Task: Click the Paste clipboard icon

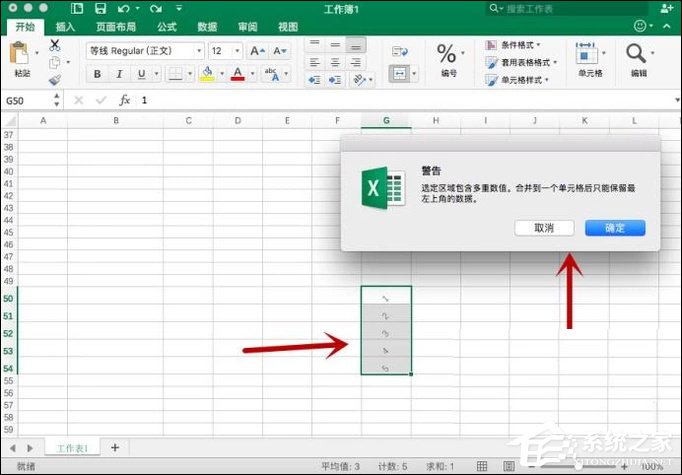Action: [x=20, y=56]
